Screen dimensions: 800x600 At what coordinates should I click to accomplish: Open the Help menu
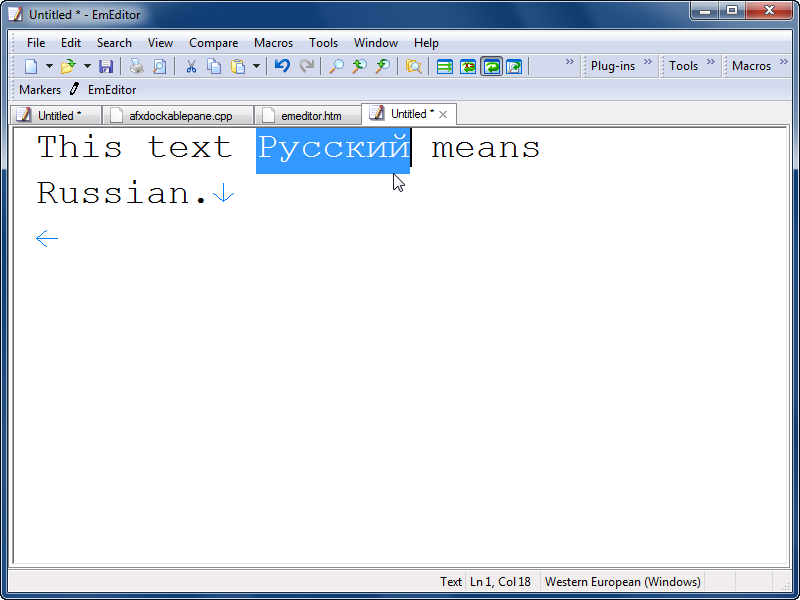(426, 43)
